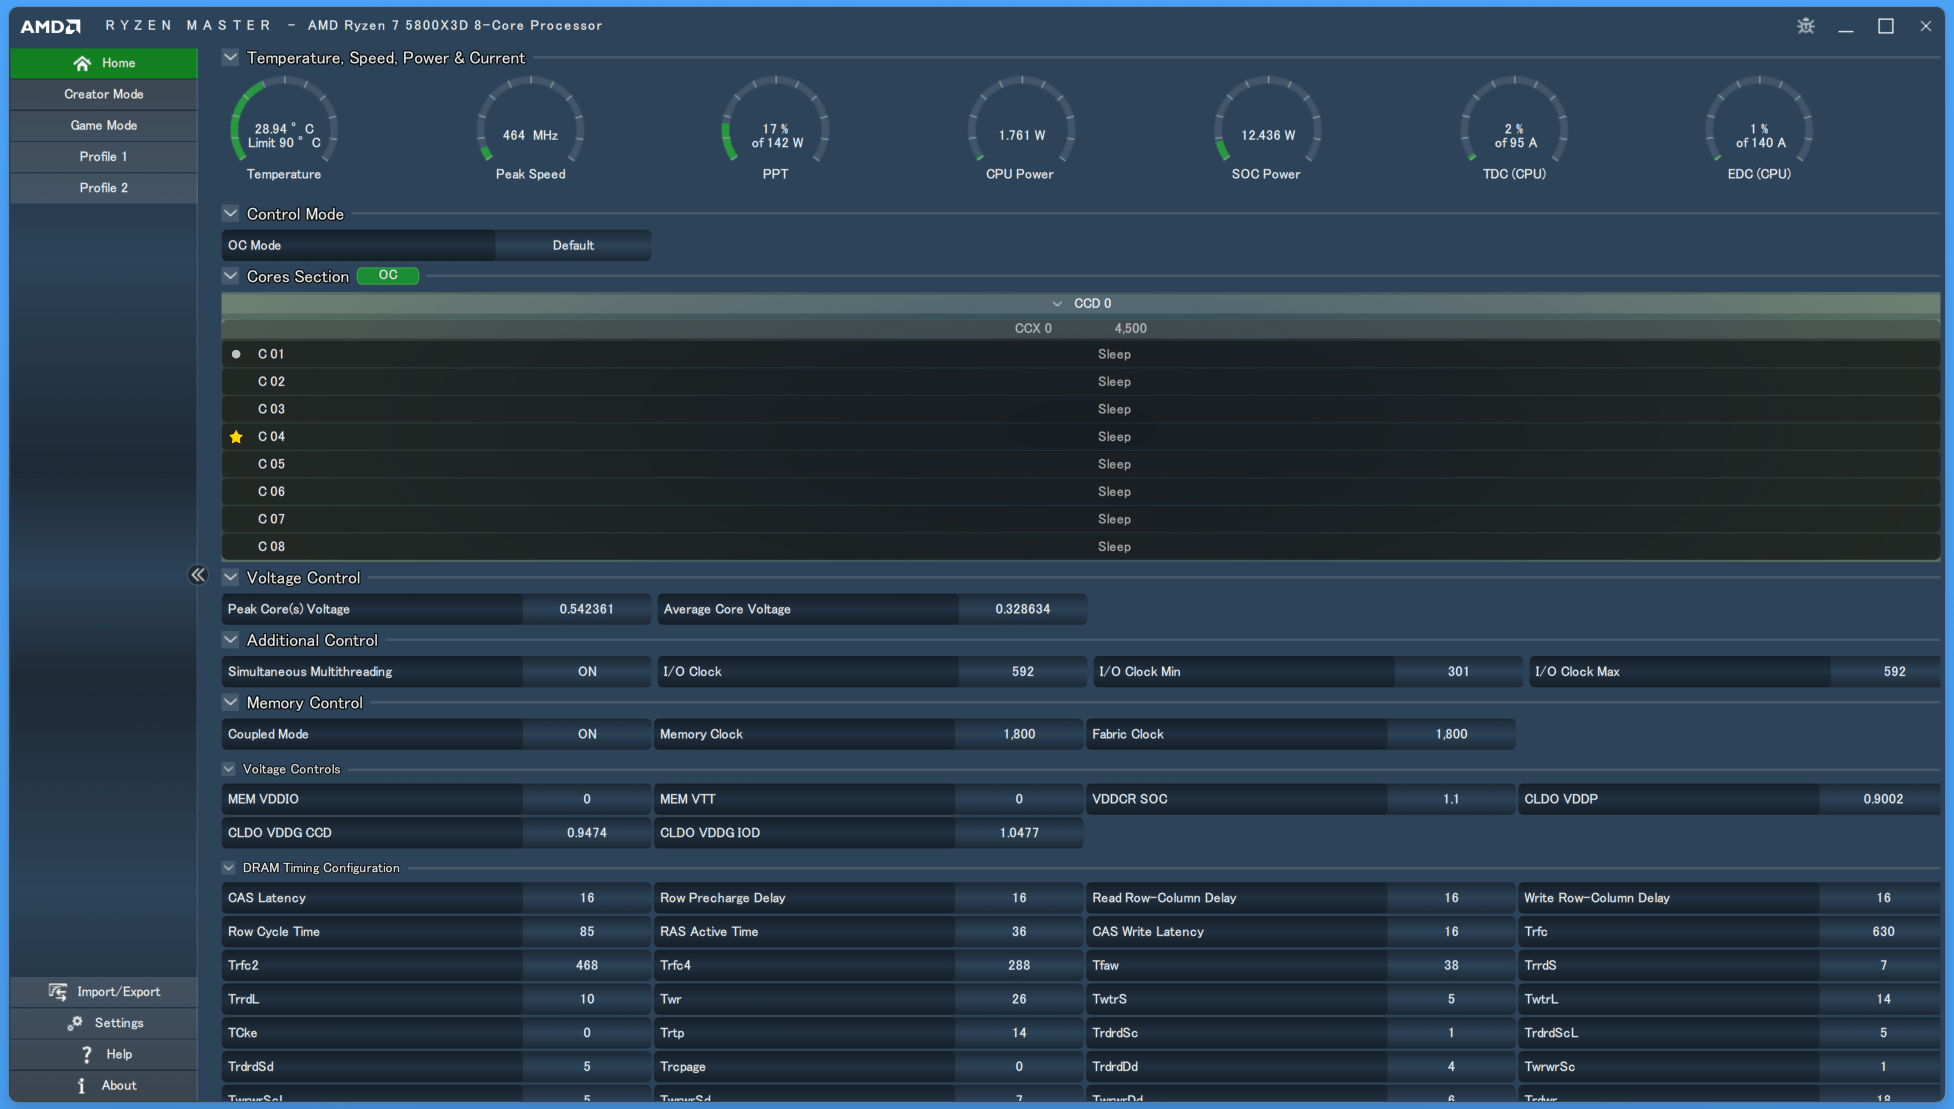Click Coupled Mode ON value
Image resolution: width=1954 pixels, height=1109 pixels.
point(587,734)
